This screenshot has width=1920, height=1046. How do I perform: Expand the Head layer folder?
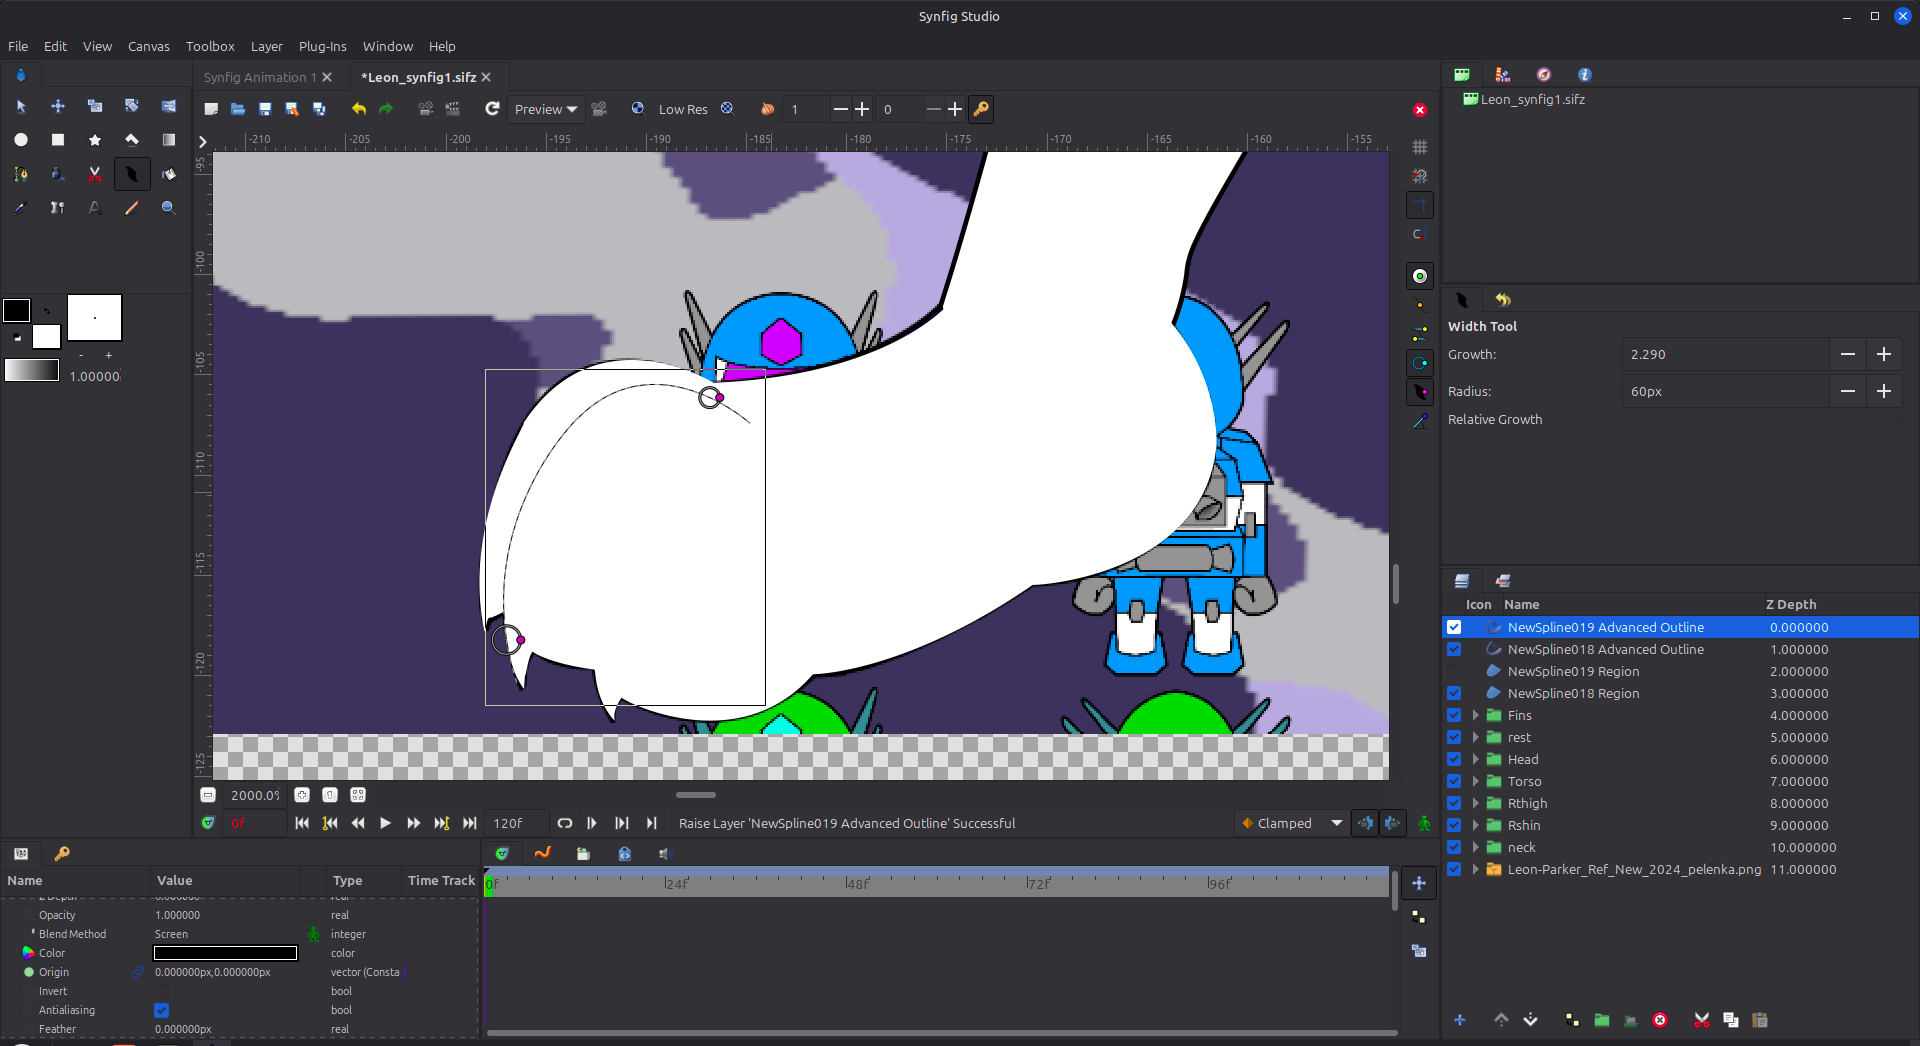[x=1475, y=759]
